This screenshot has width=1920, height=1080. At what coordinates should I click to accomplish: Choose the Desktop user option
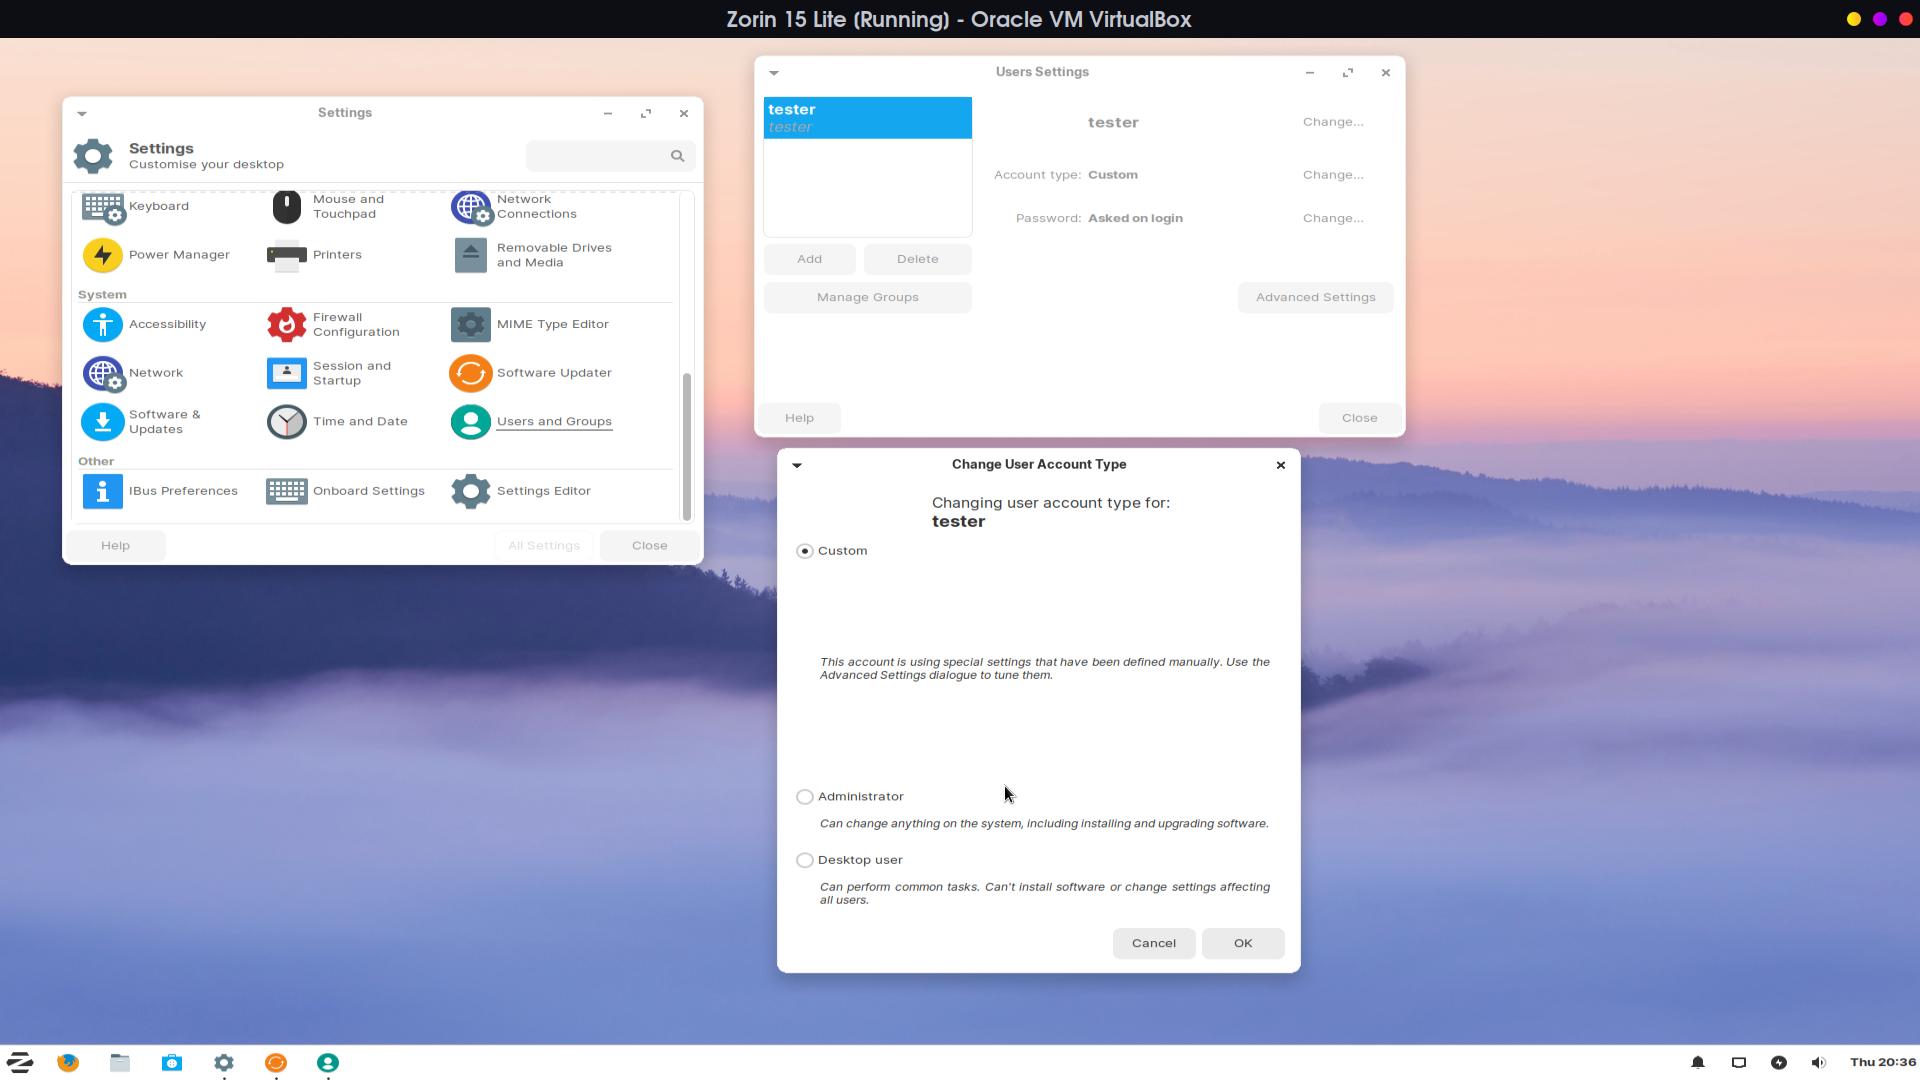click(805, 860)
